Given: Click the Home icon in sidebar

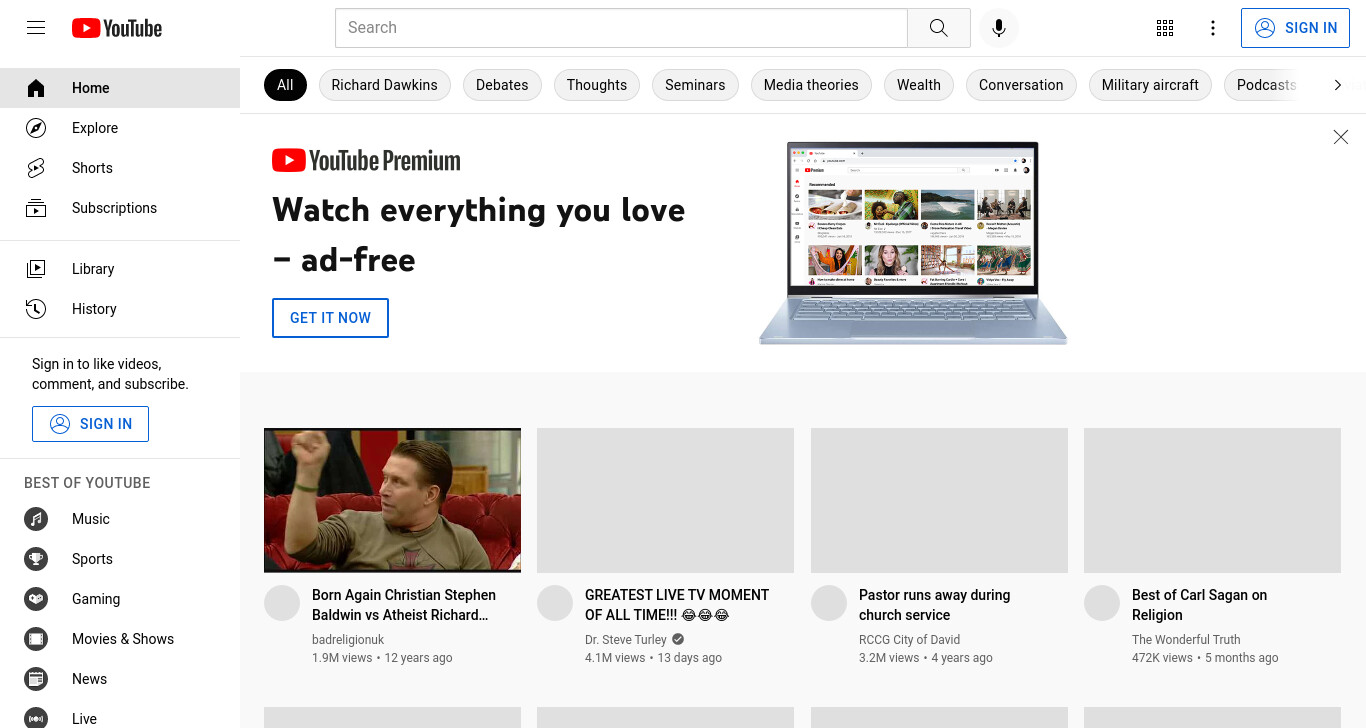Looking at the screenshot, I should pyautogui.click(x=36, y=88).
